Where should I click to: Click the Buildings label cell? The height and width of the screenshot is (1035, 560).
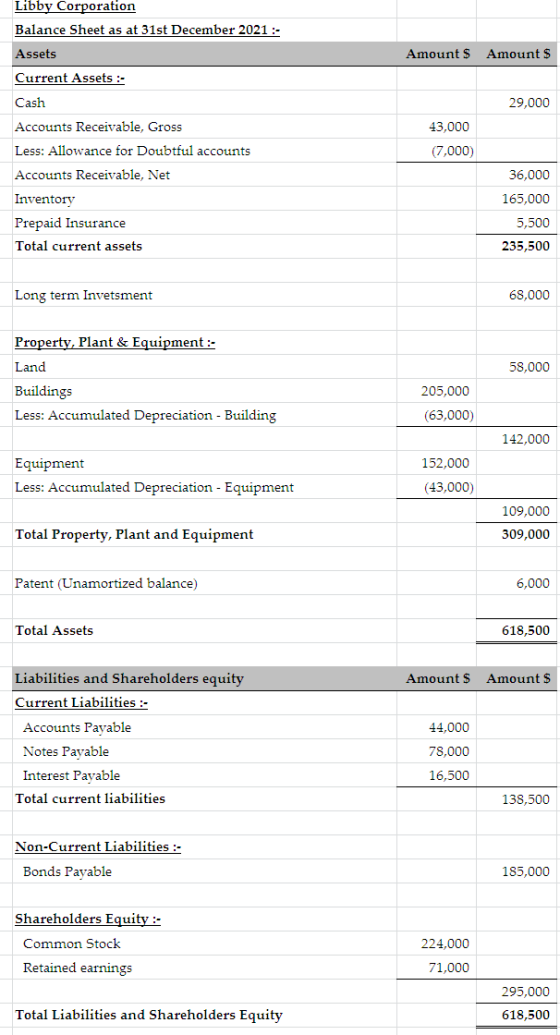44,391
